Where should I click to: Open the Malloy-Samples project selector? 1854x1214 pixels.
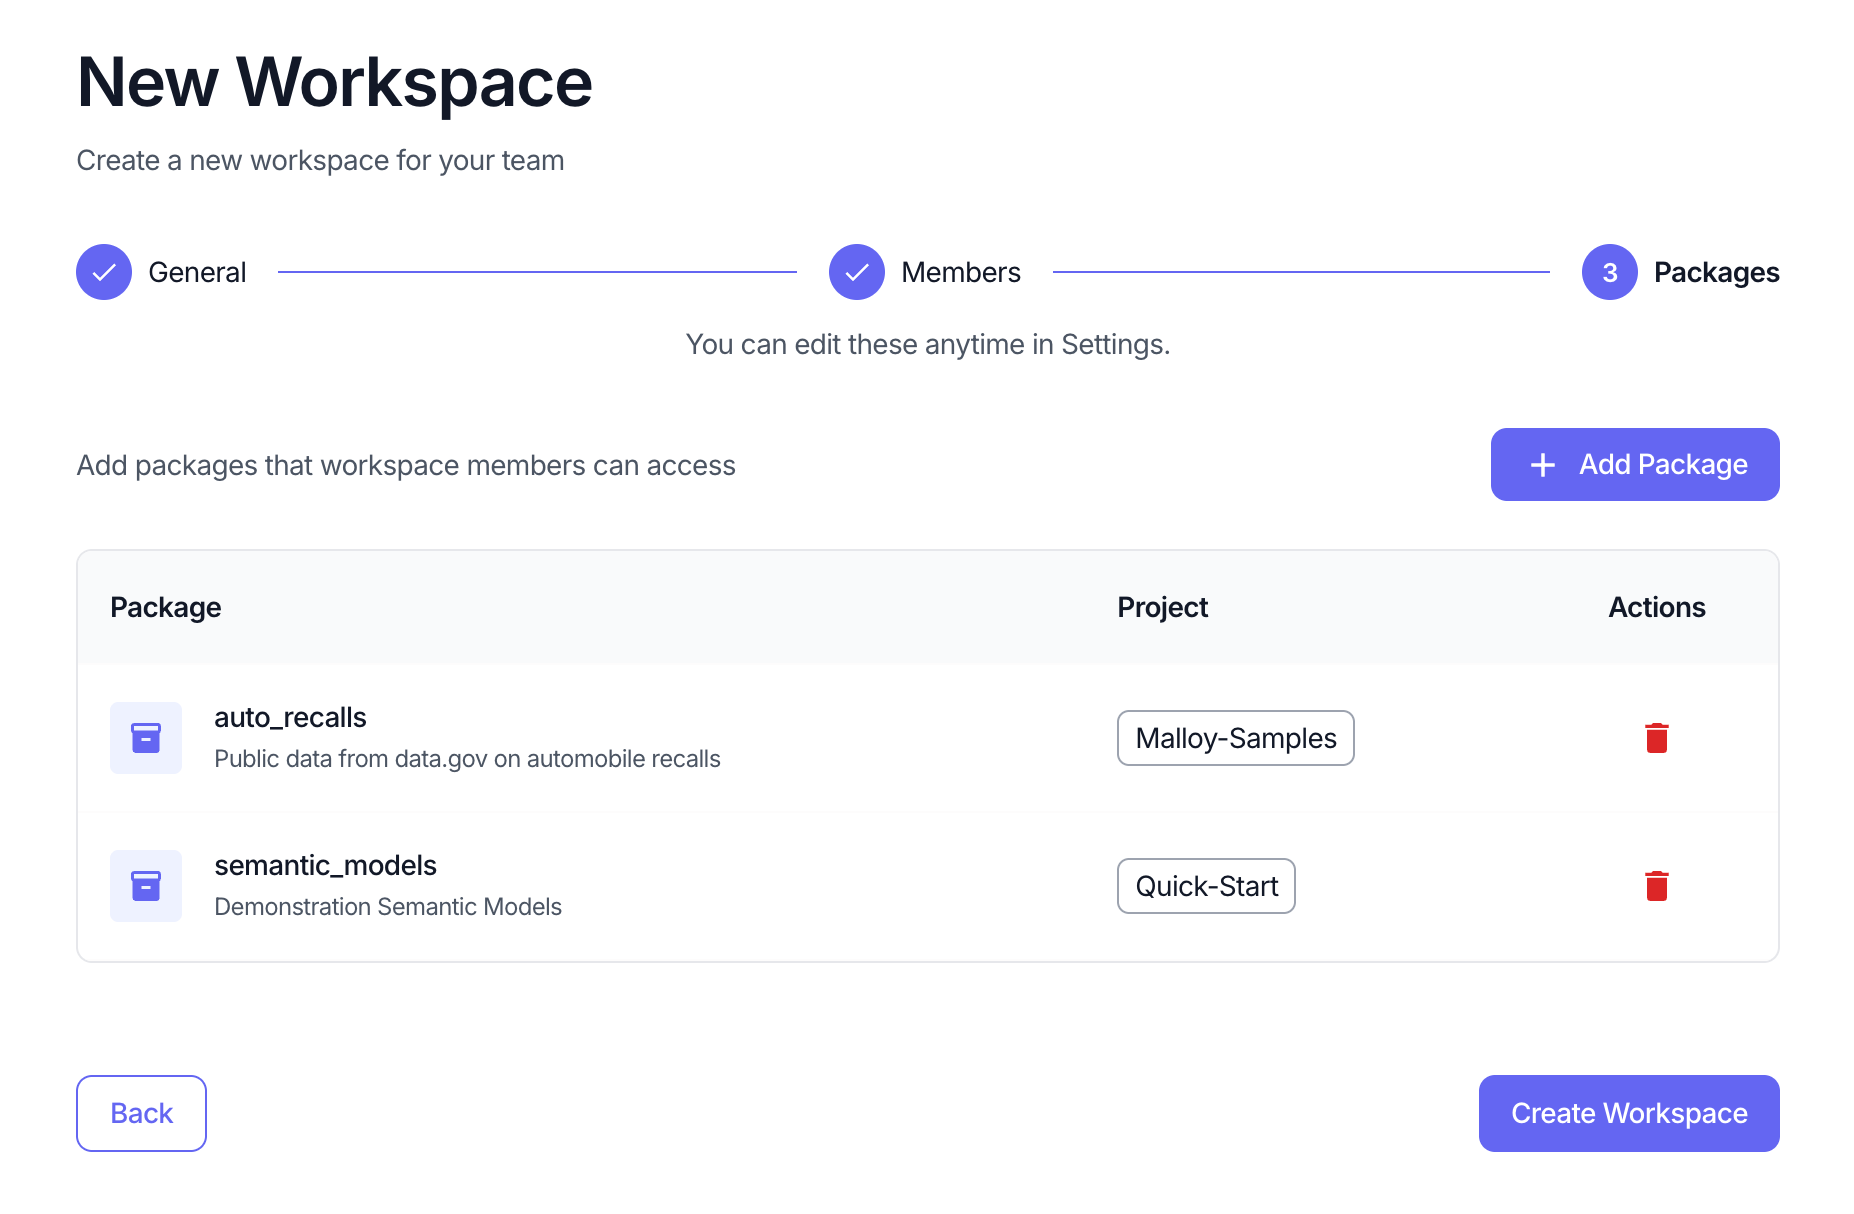point(1235,738)
